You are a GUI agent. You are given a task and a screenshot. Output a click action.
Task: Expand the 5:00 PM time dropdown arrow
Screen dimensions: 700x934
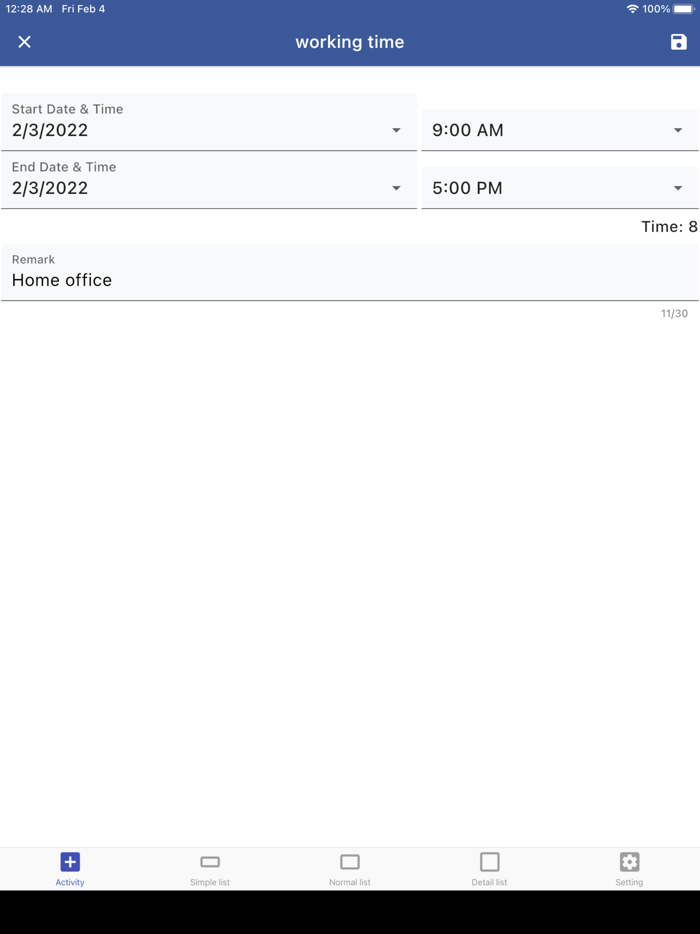[x=678, y=189]
